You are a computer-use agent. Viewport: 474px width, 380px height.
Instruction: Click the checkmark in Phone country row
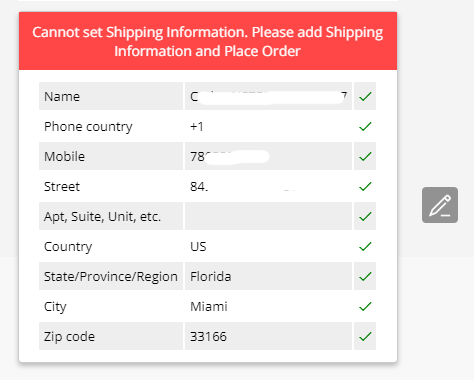[365, 126]
